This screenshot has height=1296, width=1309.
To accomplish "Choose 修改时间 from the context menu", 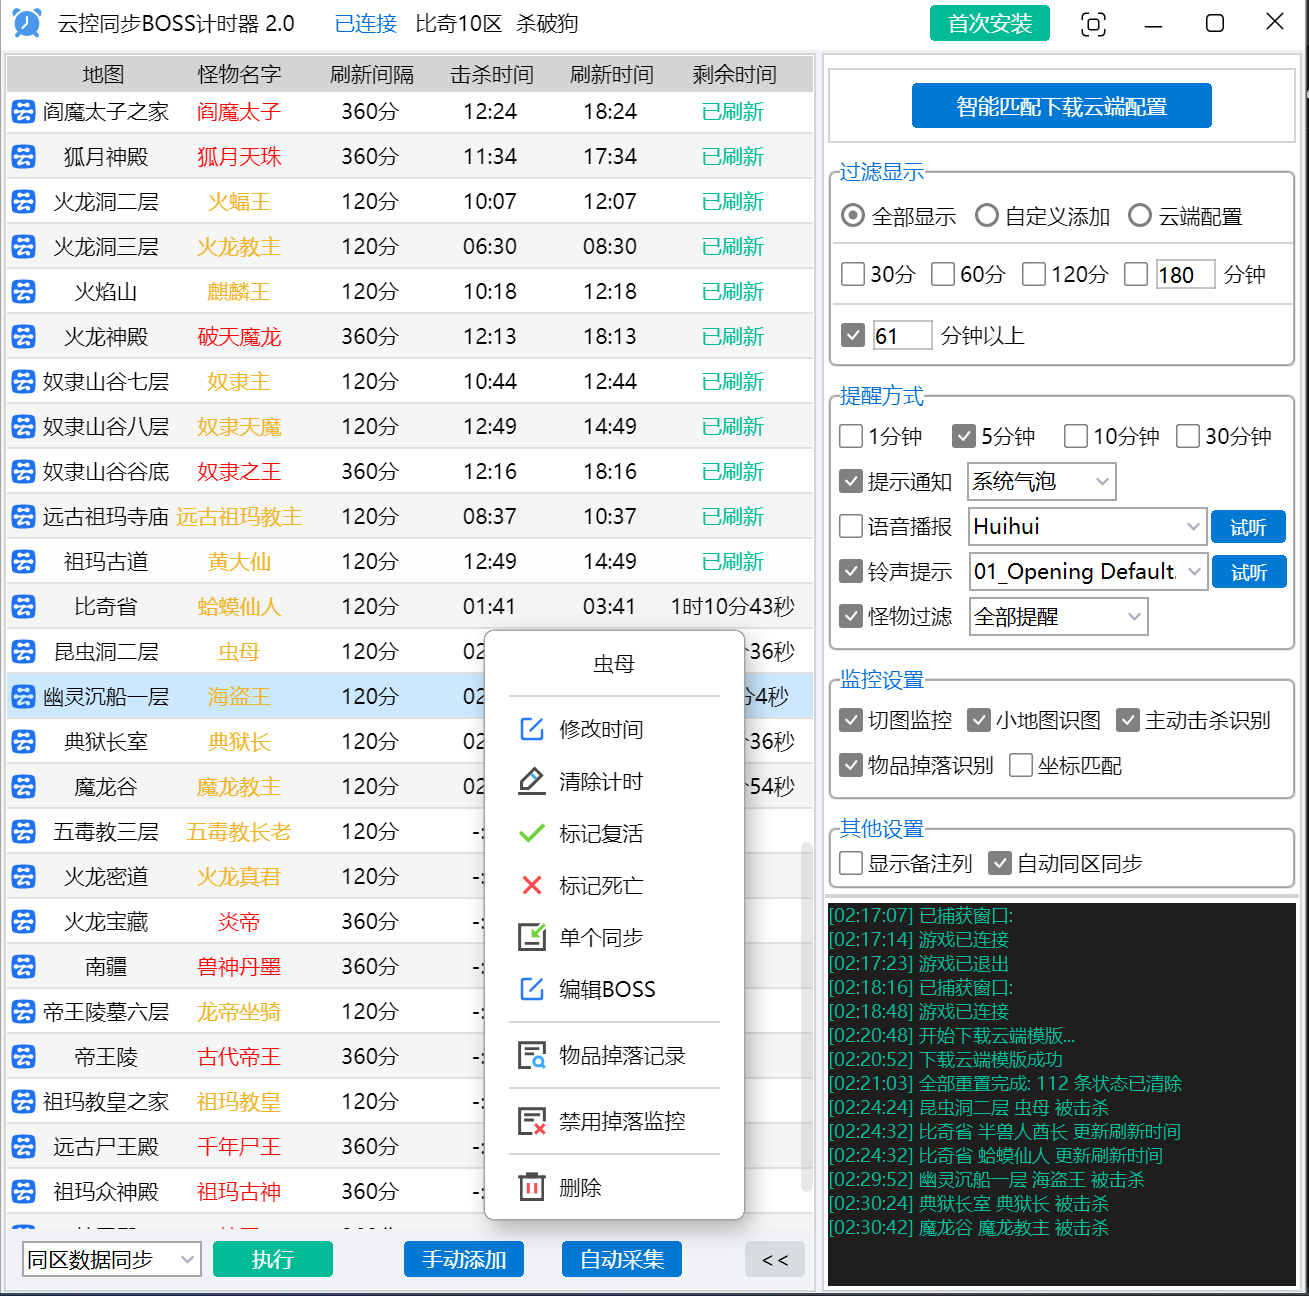I will tap(614, 729).
